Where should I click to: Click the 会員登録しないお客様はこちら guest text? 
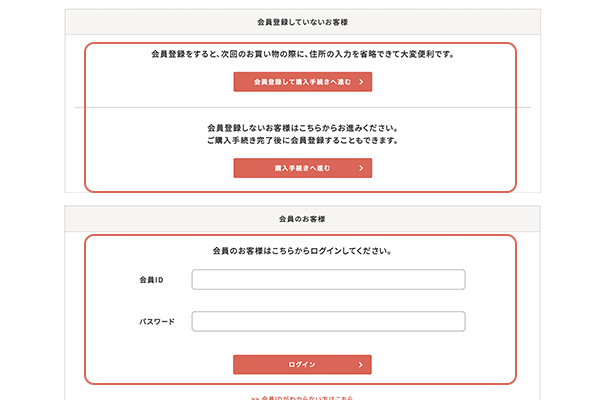tap(302, 128)
